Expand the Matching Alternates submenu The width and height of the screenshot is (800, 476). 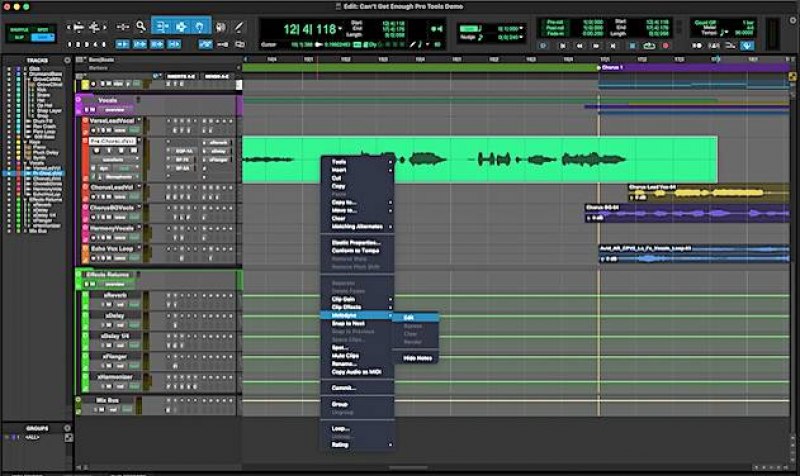pyautogui.click(x=390, y=227)
